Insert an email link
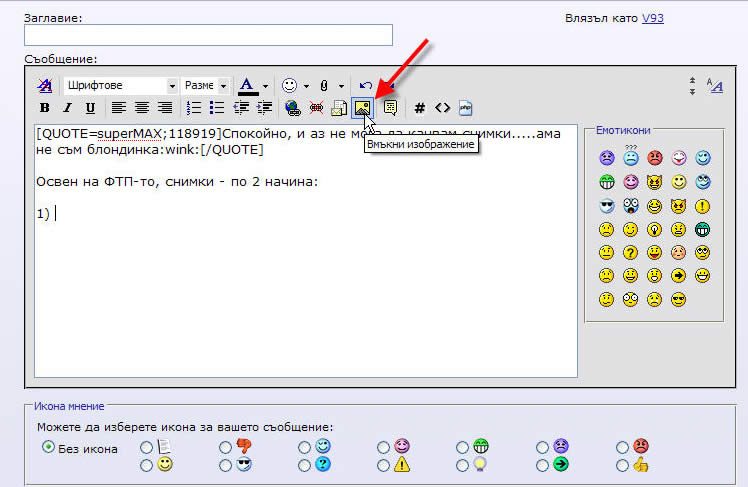The image size is (748, 487). (339, 108)
